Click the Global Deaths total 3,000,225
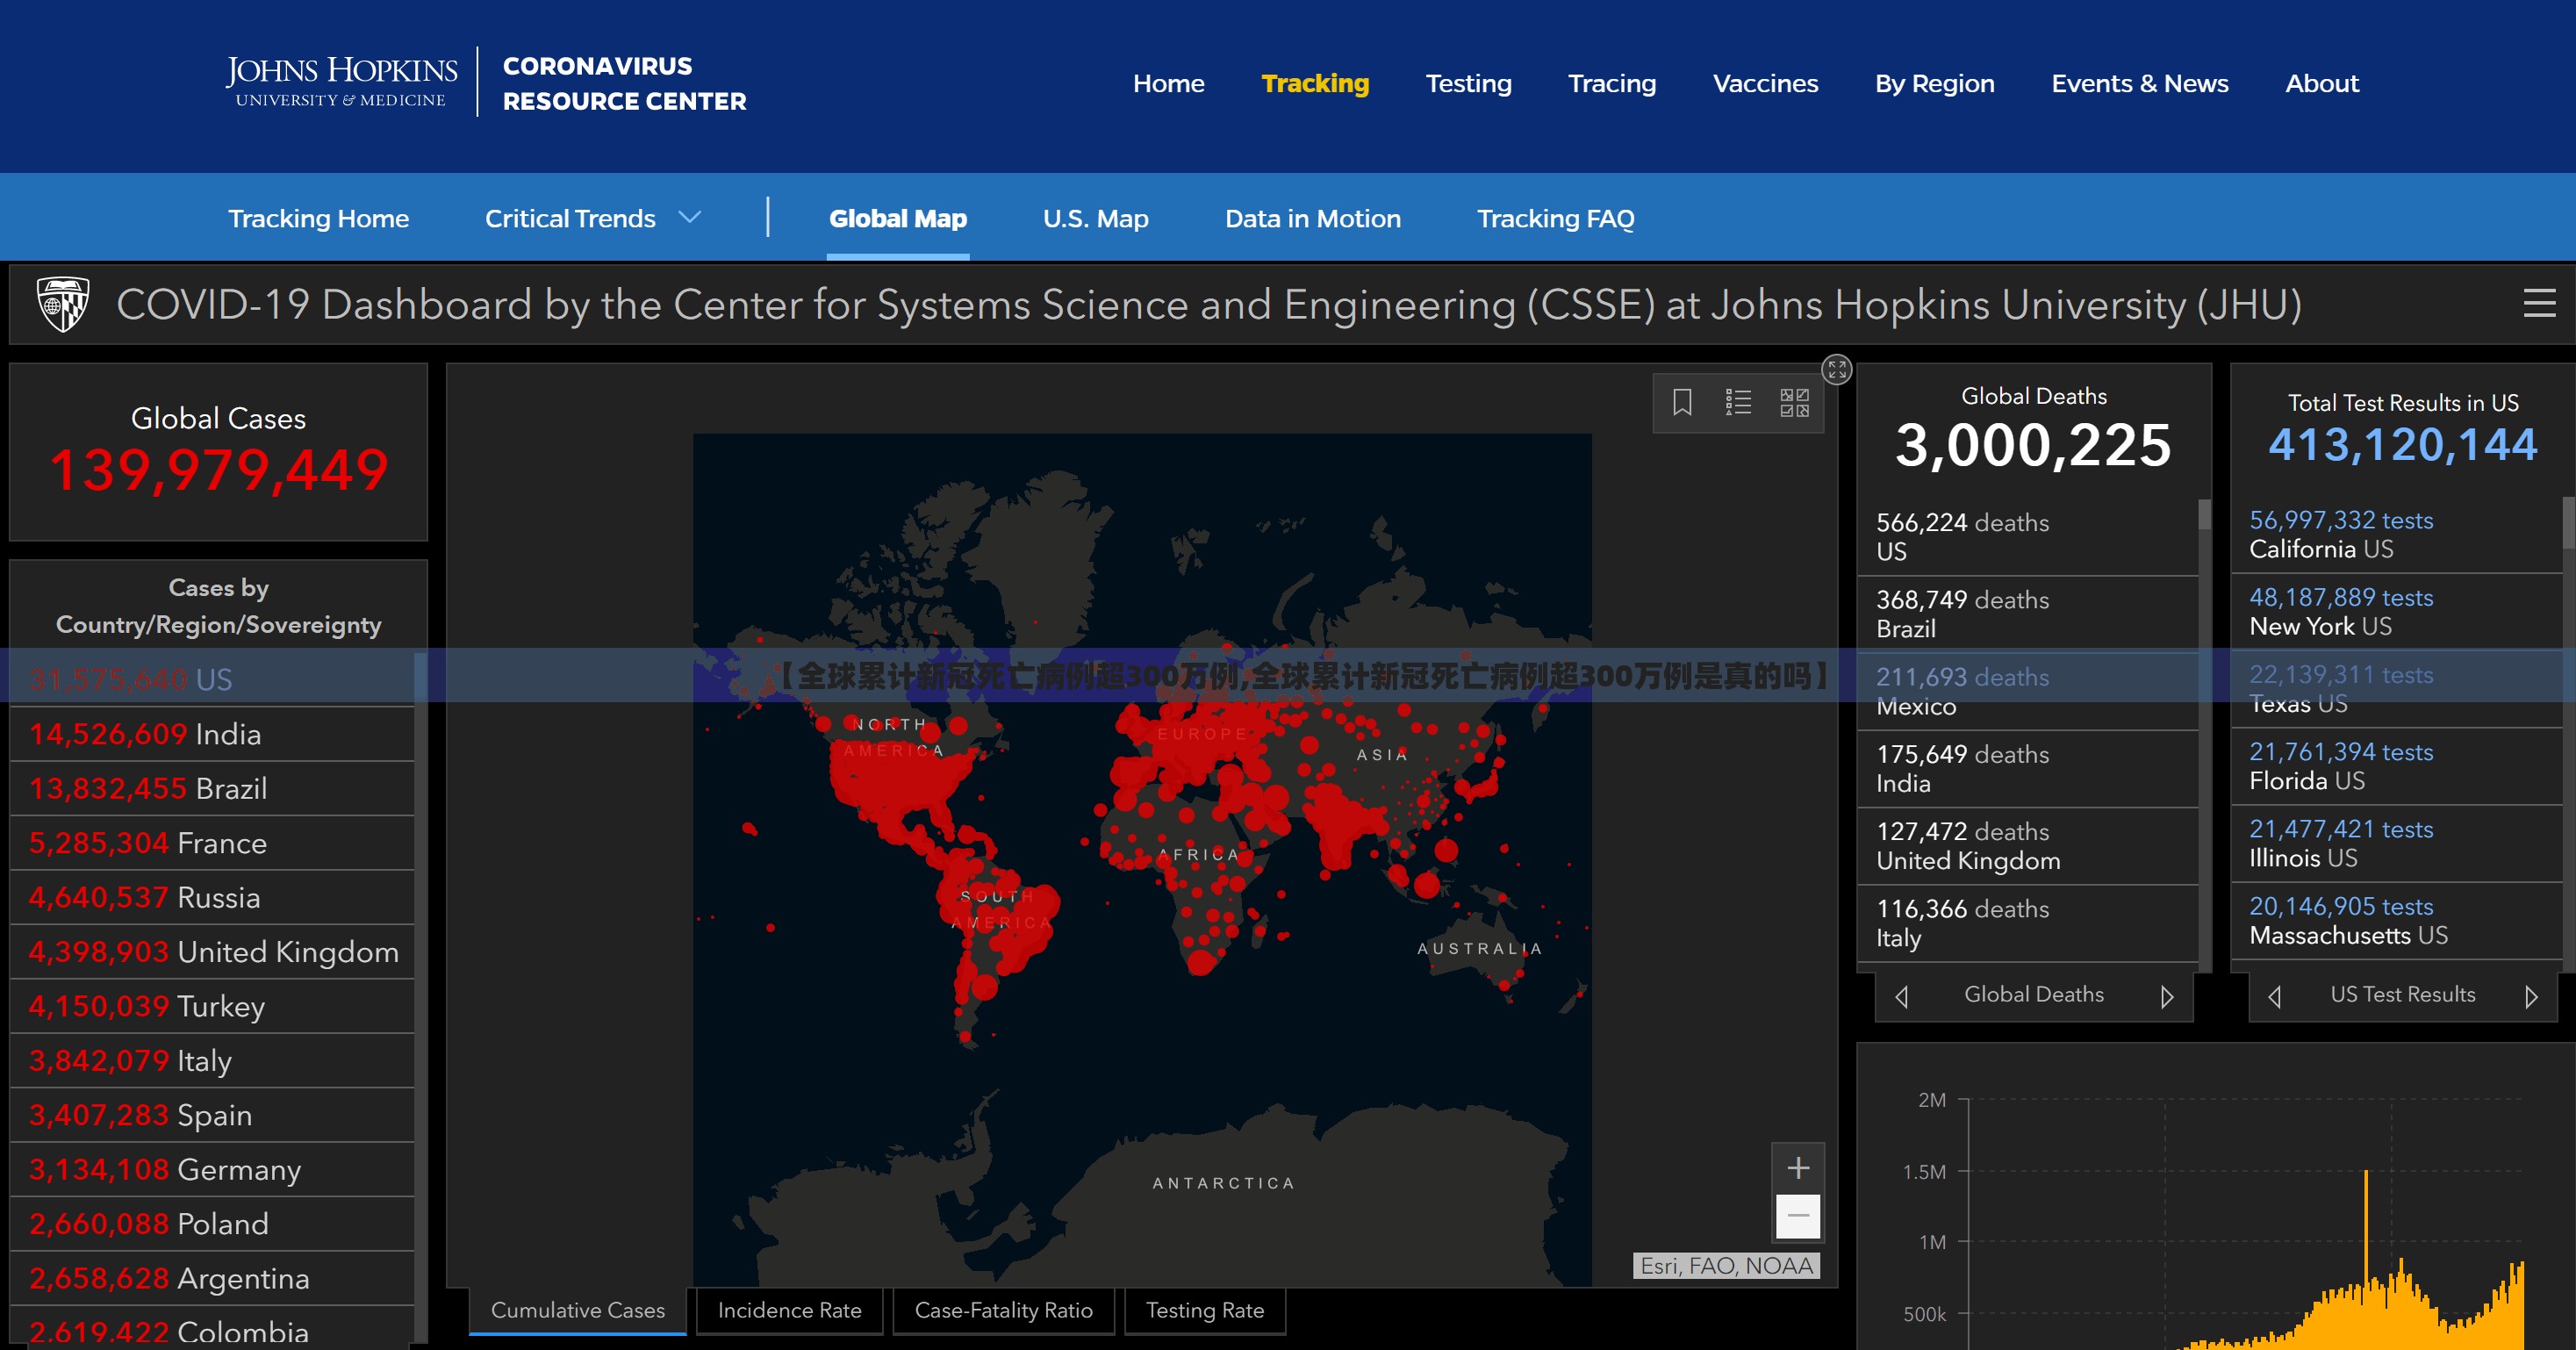Screen dimensions: 2576x1350 (x=2033, y=445)
